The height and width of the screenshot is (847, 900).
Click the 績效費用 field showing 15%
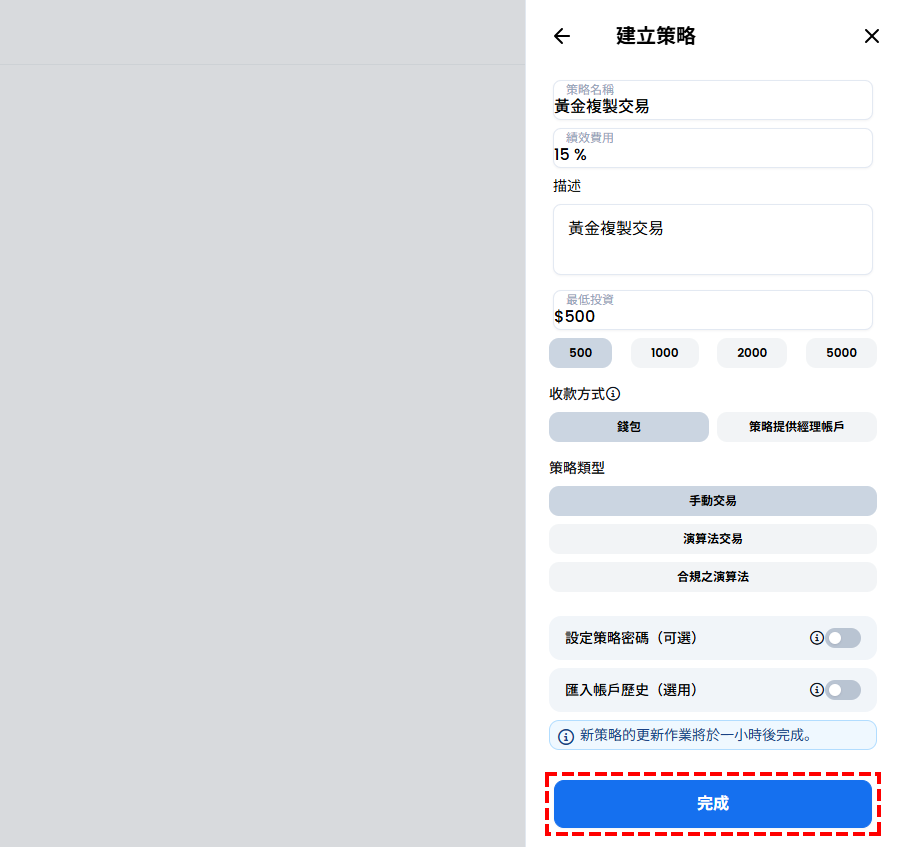tap(712, 148)
